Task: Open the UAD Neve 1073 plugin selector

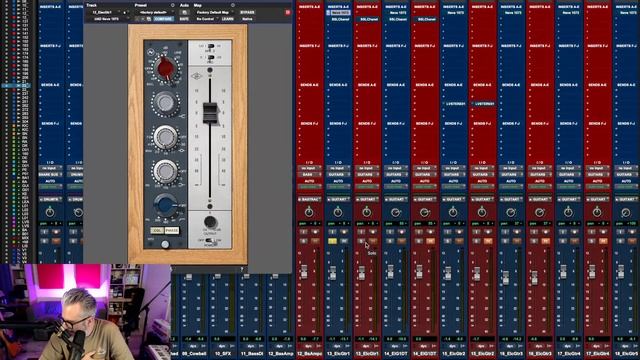Action: pos(108,19)
